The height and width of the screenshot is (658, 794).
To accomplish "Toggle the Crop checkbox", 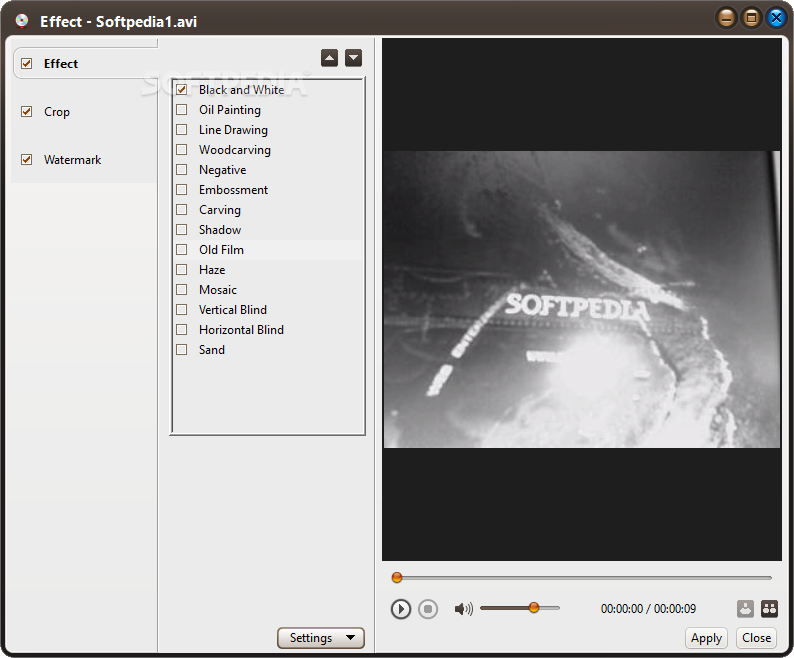I will point(26,111).
